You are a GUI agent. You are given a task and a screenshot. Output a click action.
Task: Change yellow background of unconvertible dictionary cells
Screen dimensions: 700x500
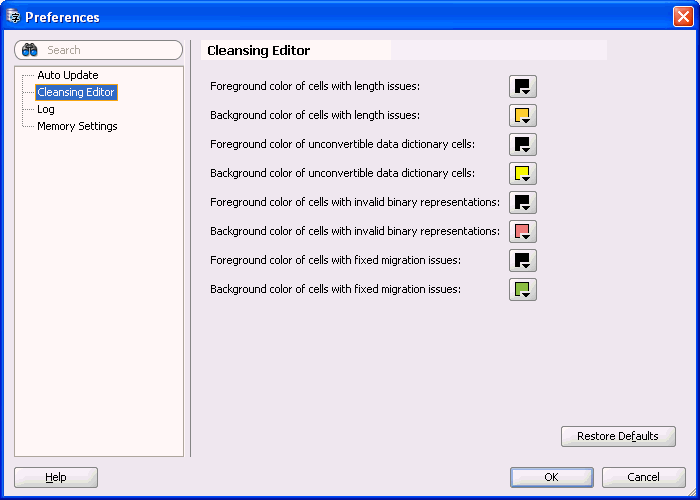click(x=523, y=174)
